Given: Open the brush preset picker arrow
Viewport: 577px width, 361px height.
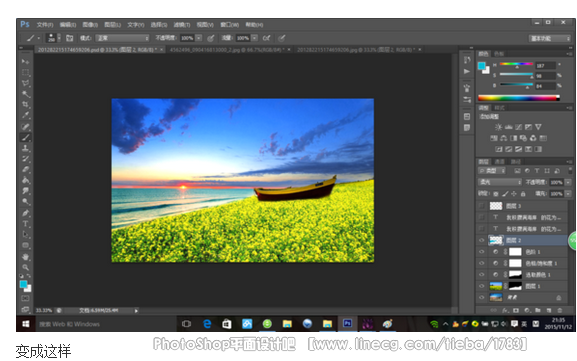Looking at the screenshot, I should coord(59,38).
